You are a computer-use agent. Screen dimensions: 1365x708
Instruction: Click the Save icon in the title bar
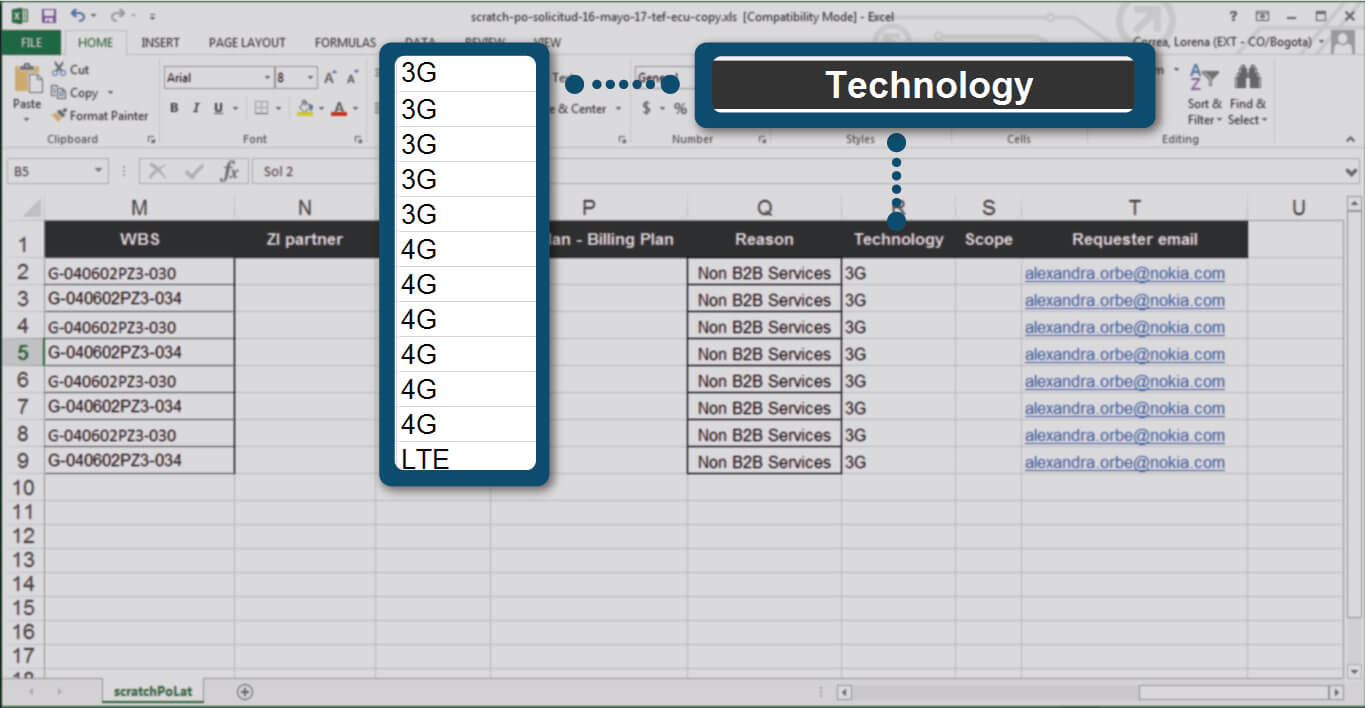click(x=49, y=16)
